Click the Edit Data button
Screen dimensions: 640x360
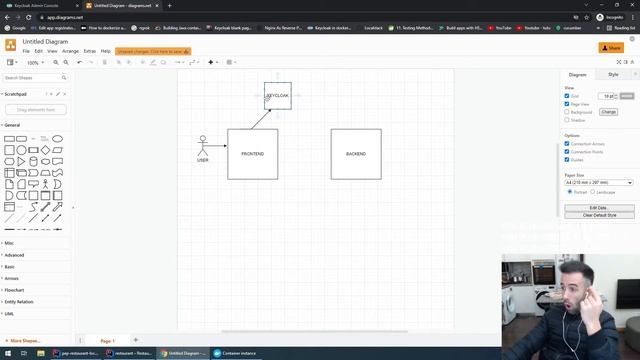pyautogui.click(x=599, y=208)
